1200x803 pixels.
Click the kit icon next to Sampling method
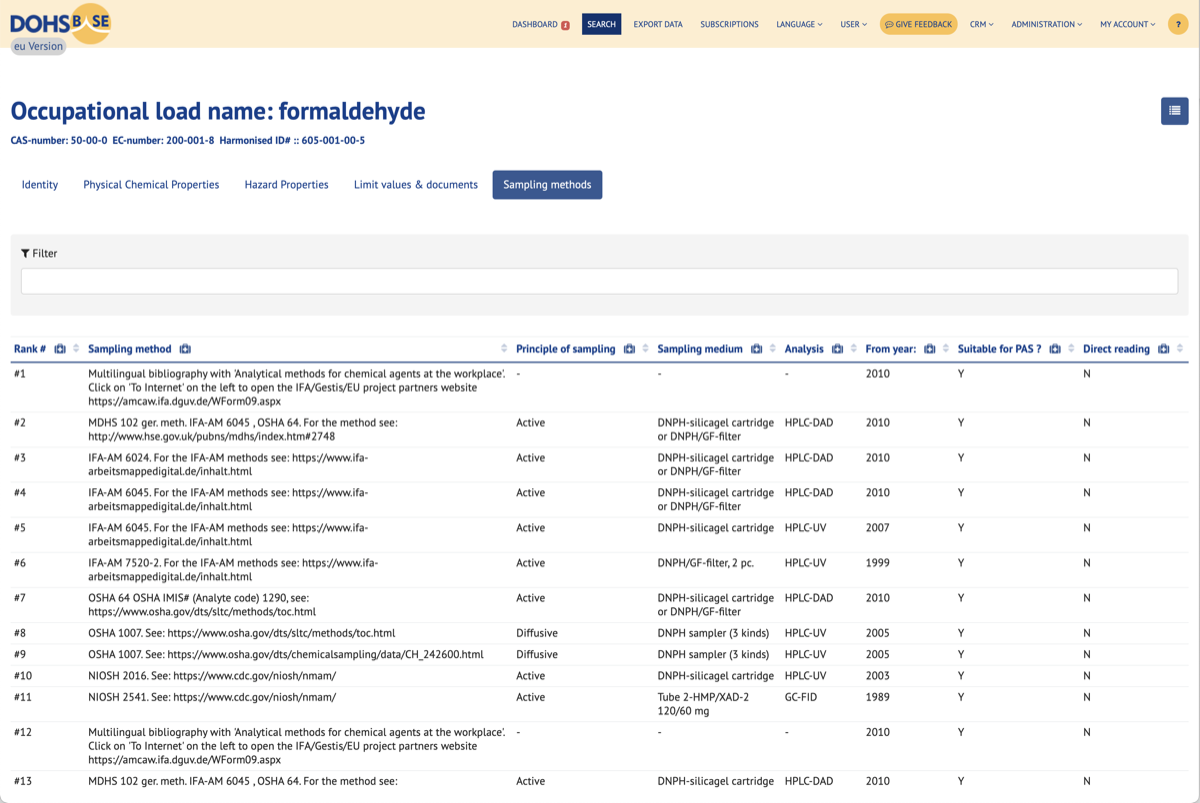click(x=185, y=349)
